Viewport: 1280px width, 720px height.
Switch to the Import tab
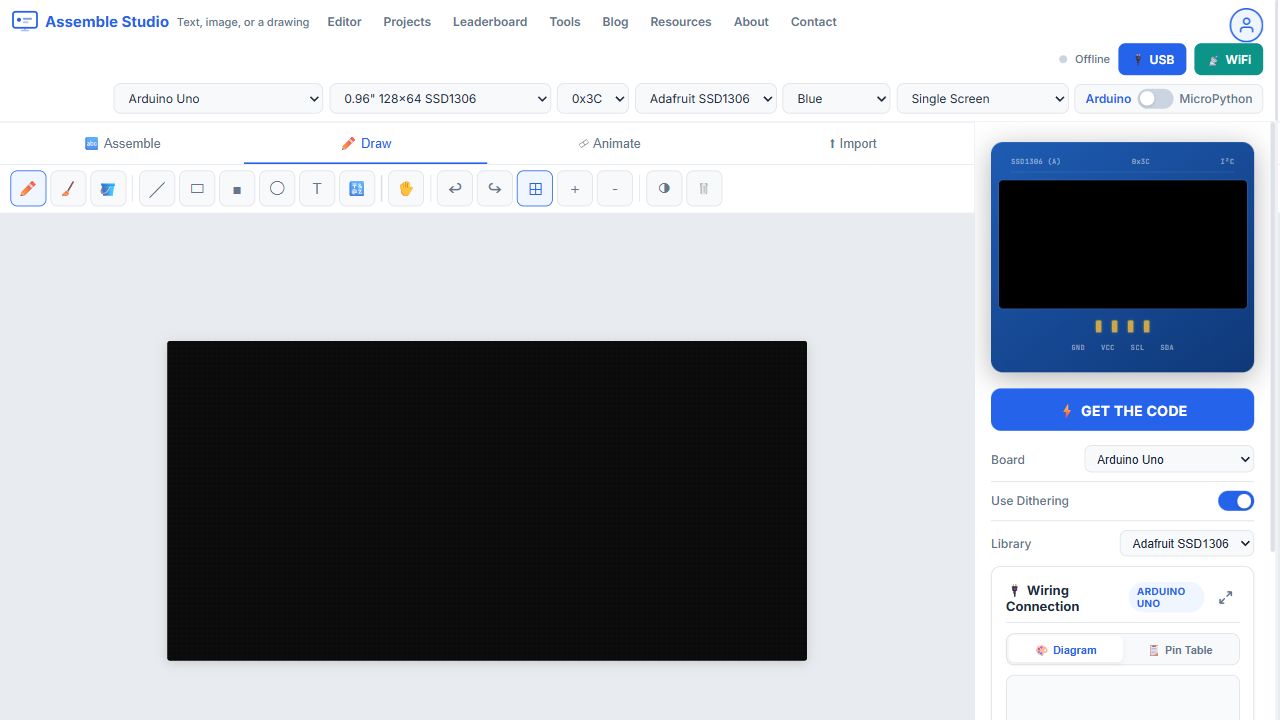(852, 144)
